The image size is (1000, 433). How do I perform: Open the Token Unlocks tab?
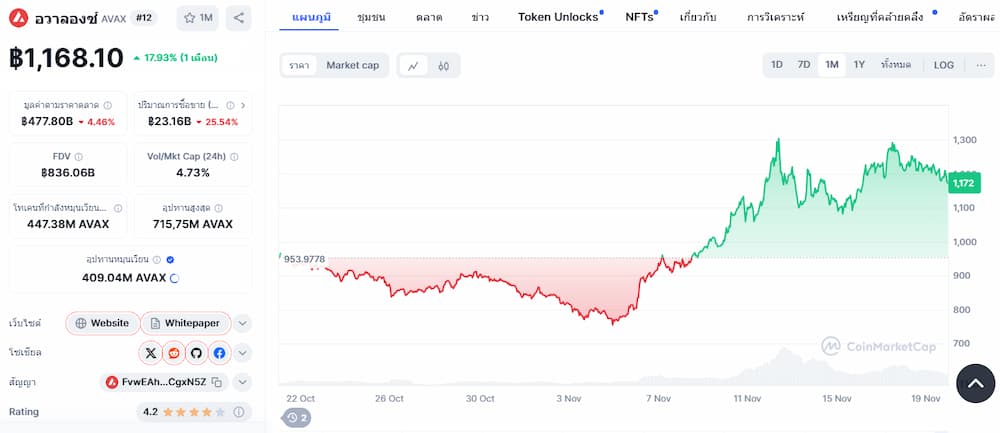[x=558, y=17]
